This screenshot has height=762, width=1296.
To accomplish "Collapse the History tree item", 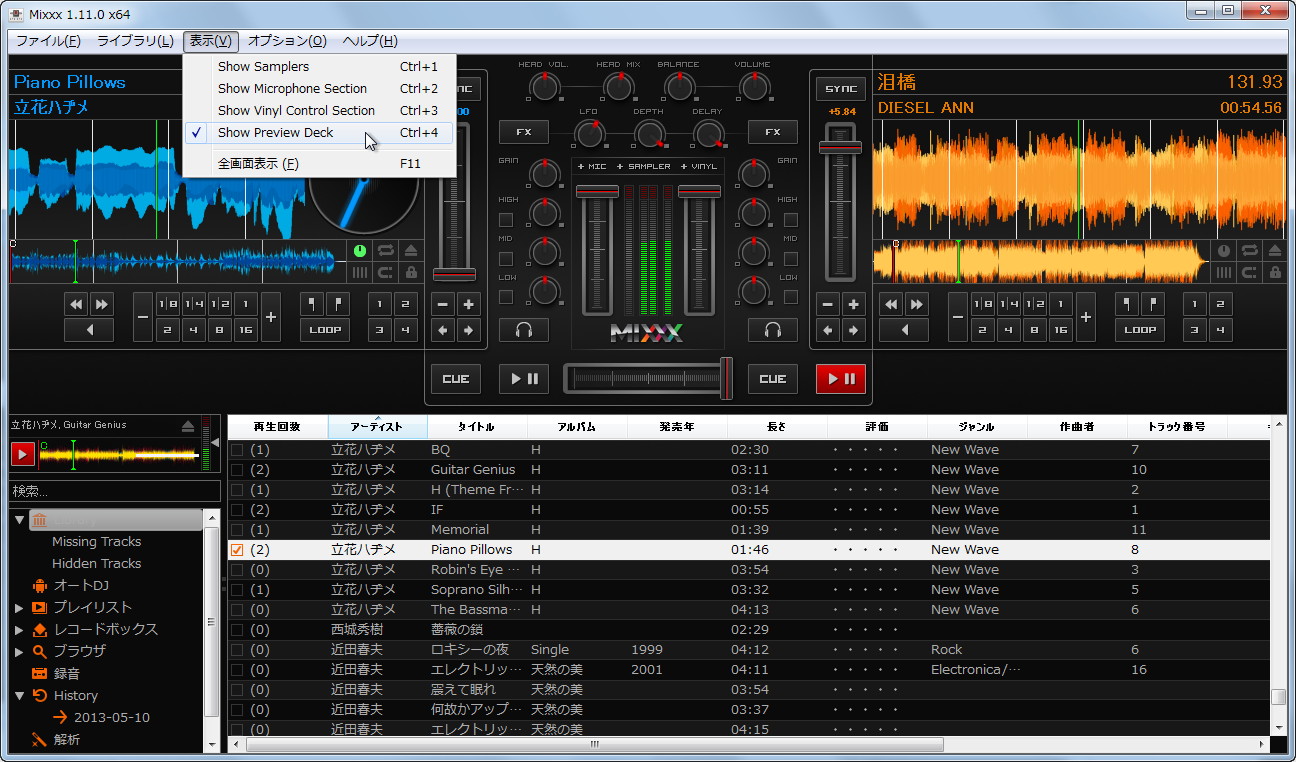I will pos(17,695).
